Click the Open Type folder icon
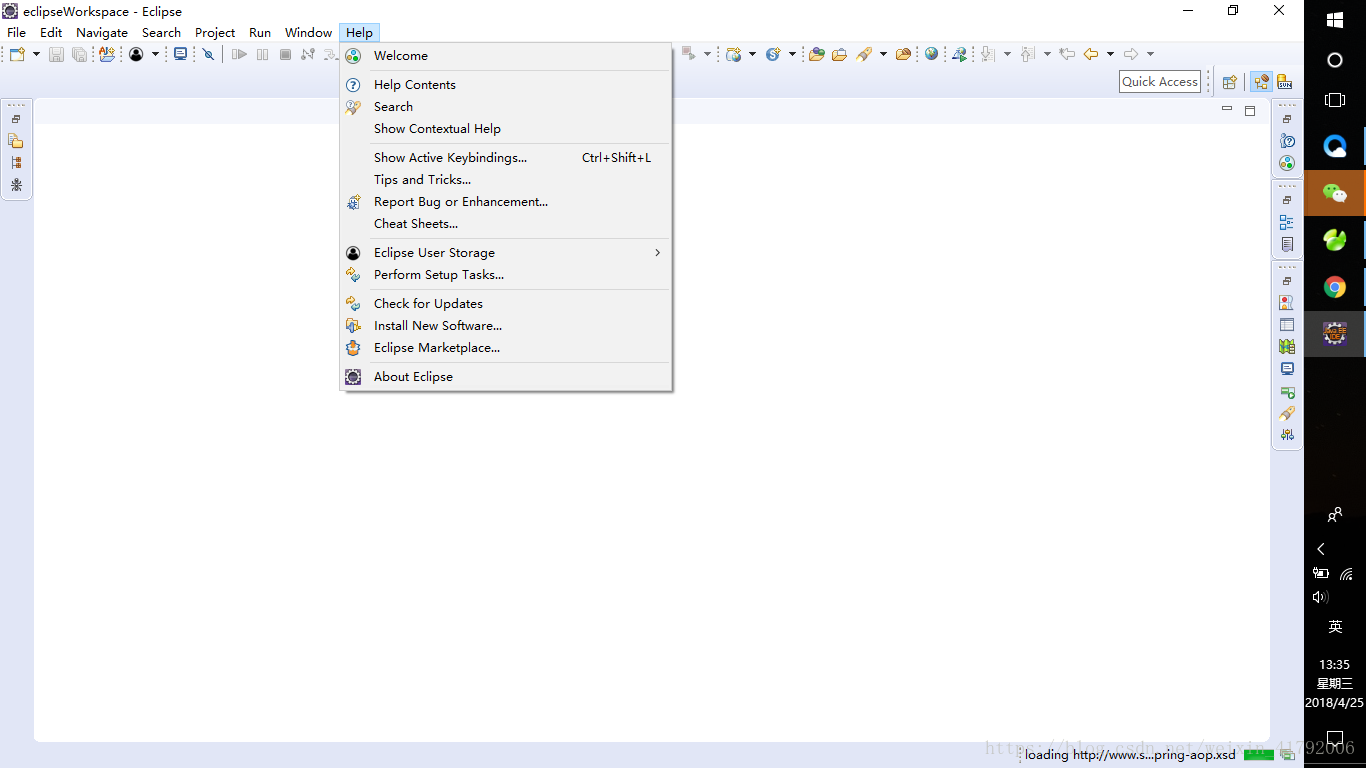 tap(817, 54)
